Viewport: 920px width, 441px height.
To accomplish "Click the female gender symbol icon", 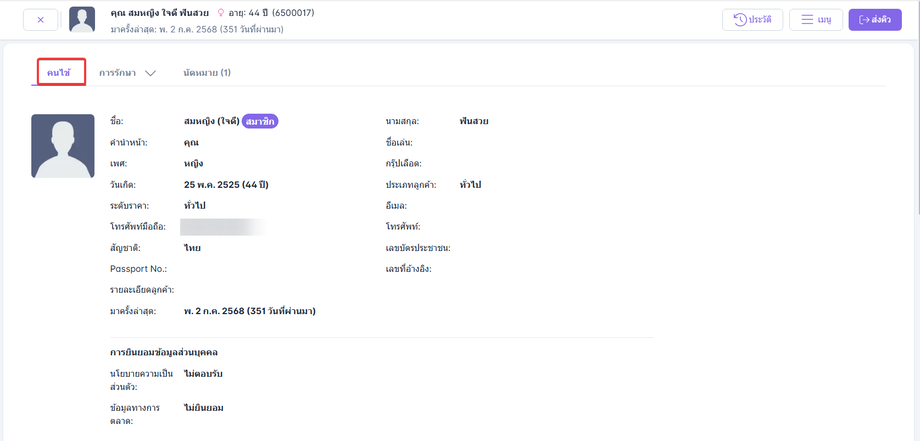I will [221, 12].
